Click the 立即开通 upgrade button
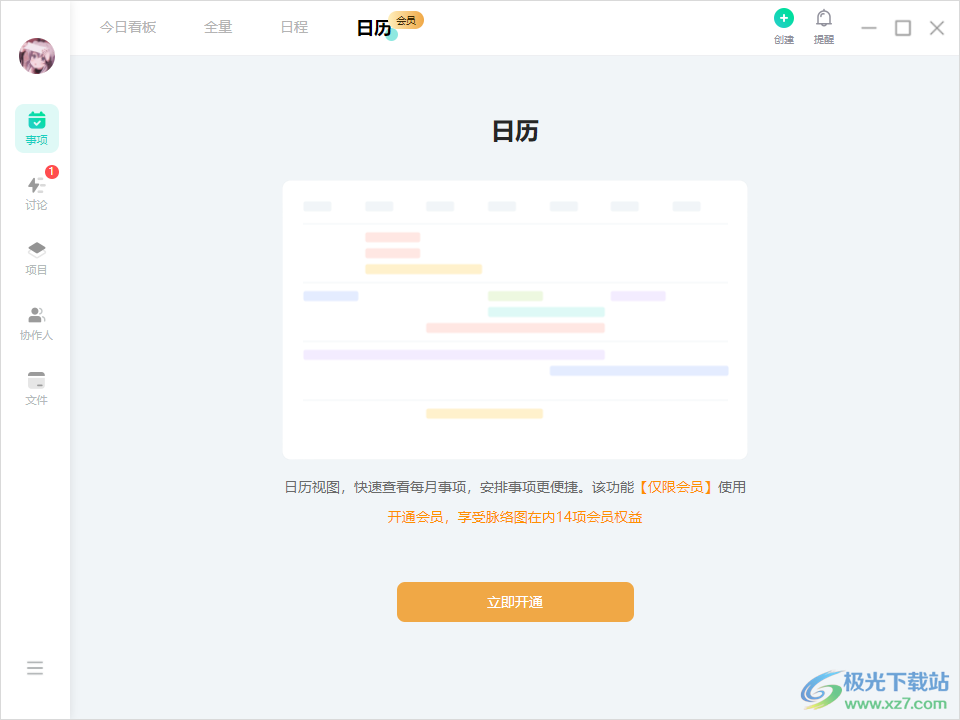The image size is (960, 720). coord(515,602)
